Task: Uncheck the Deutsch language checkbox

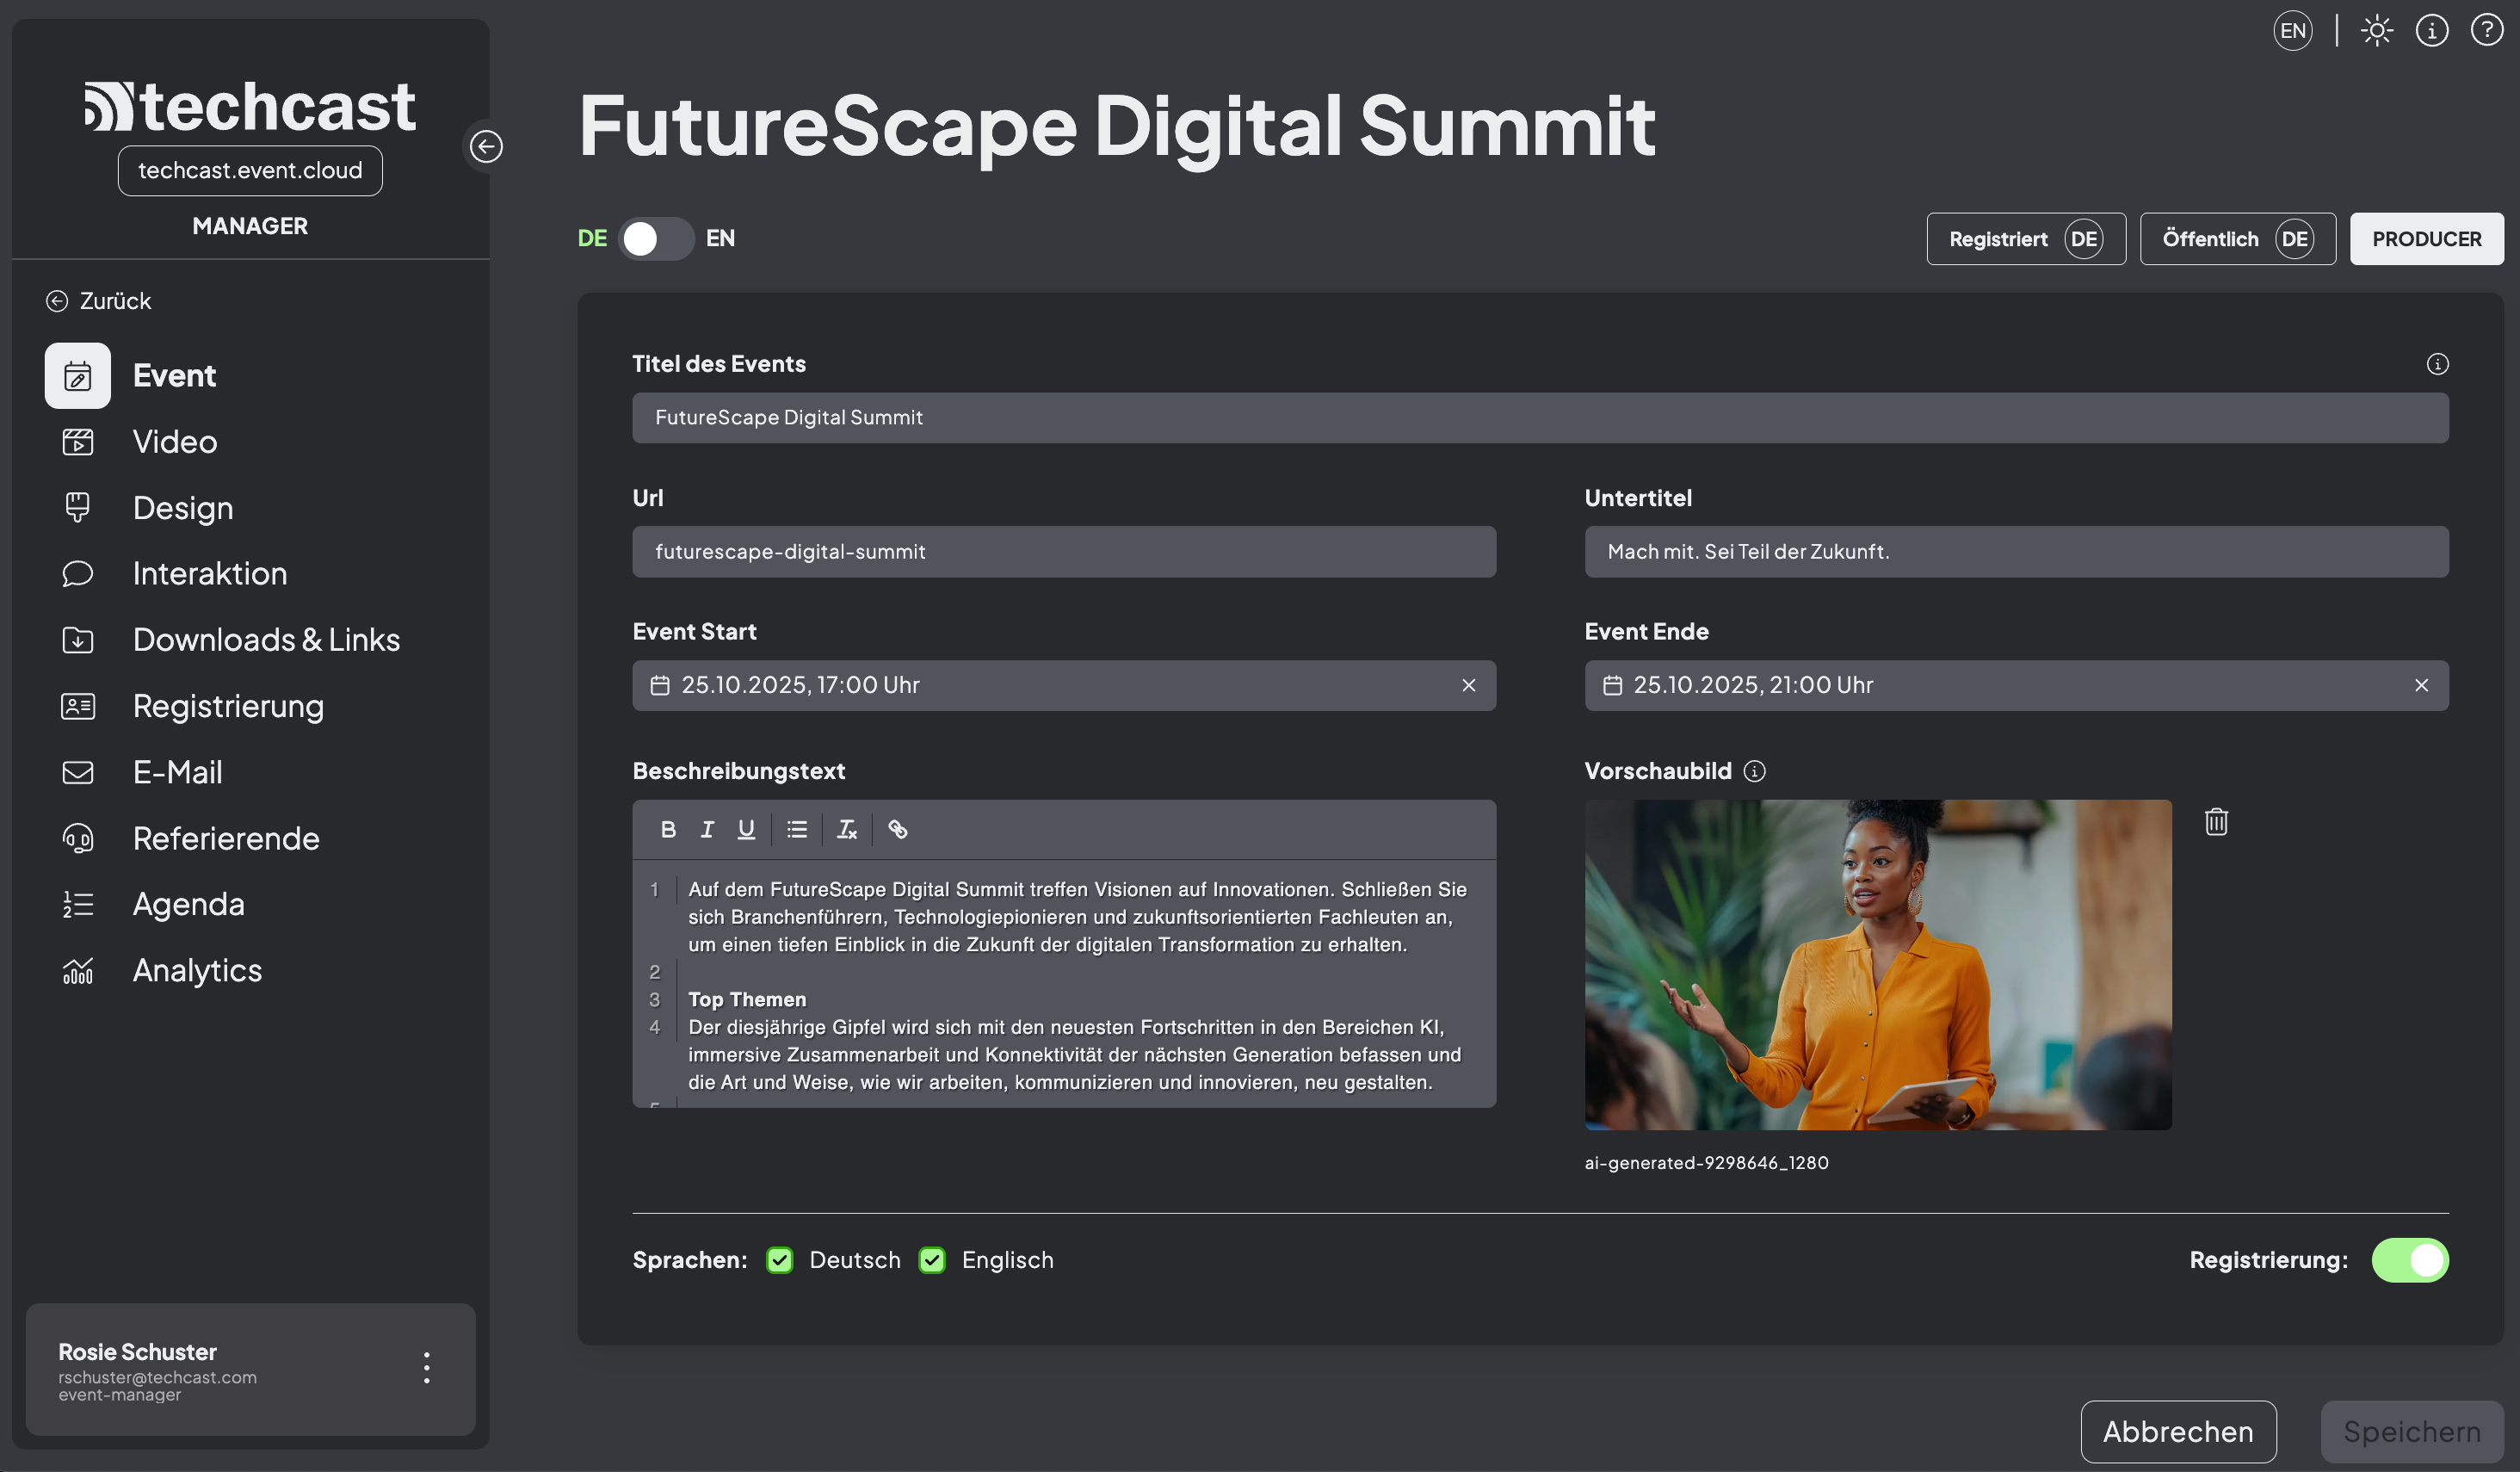Action: point(779,1260)
